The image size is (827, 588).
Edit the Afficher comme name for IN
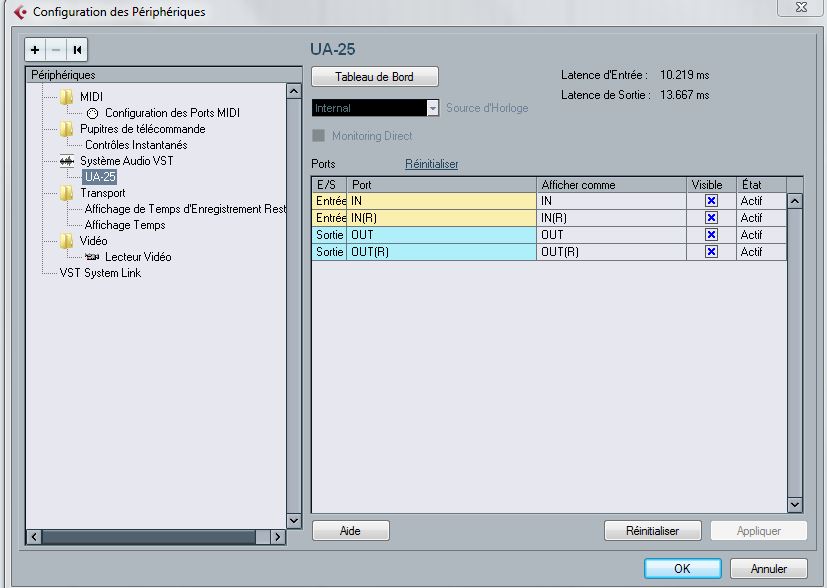point(611,201)
